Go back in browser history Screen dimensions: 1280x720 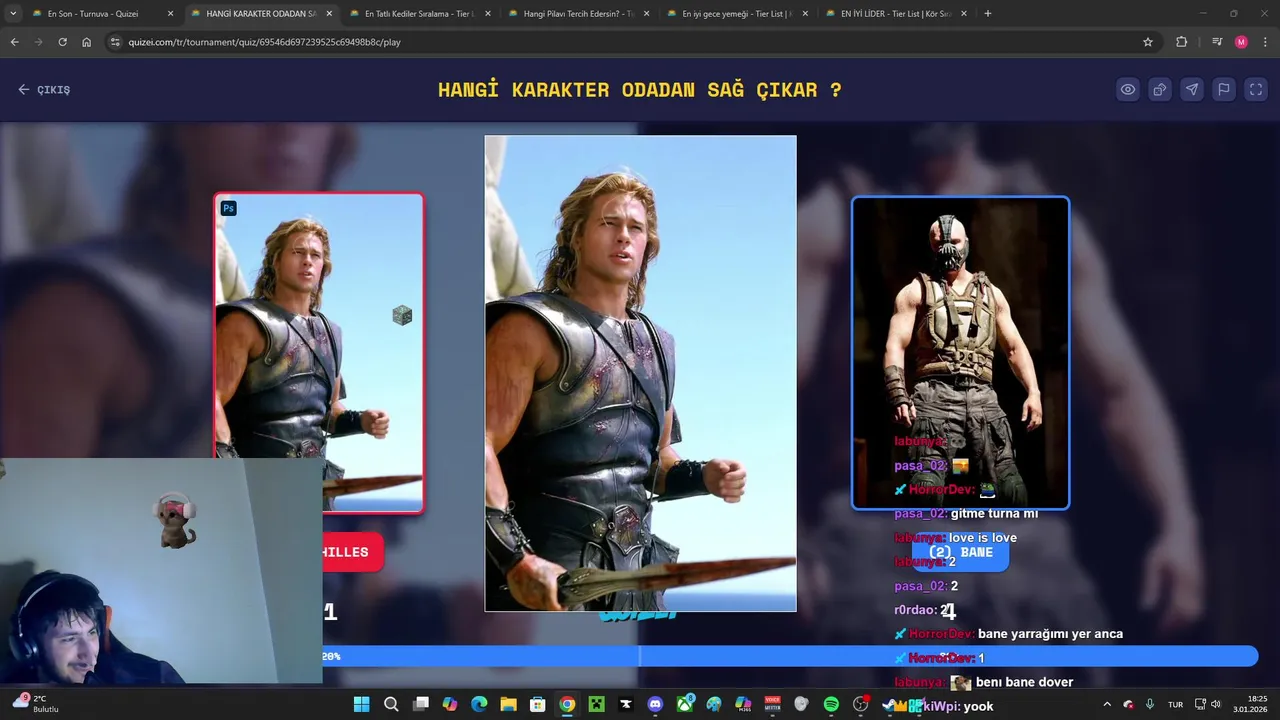click(x=14, y=42)
